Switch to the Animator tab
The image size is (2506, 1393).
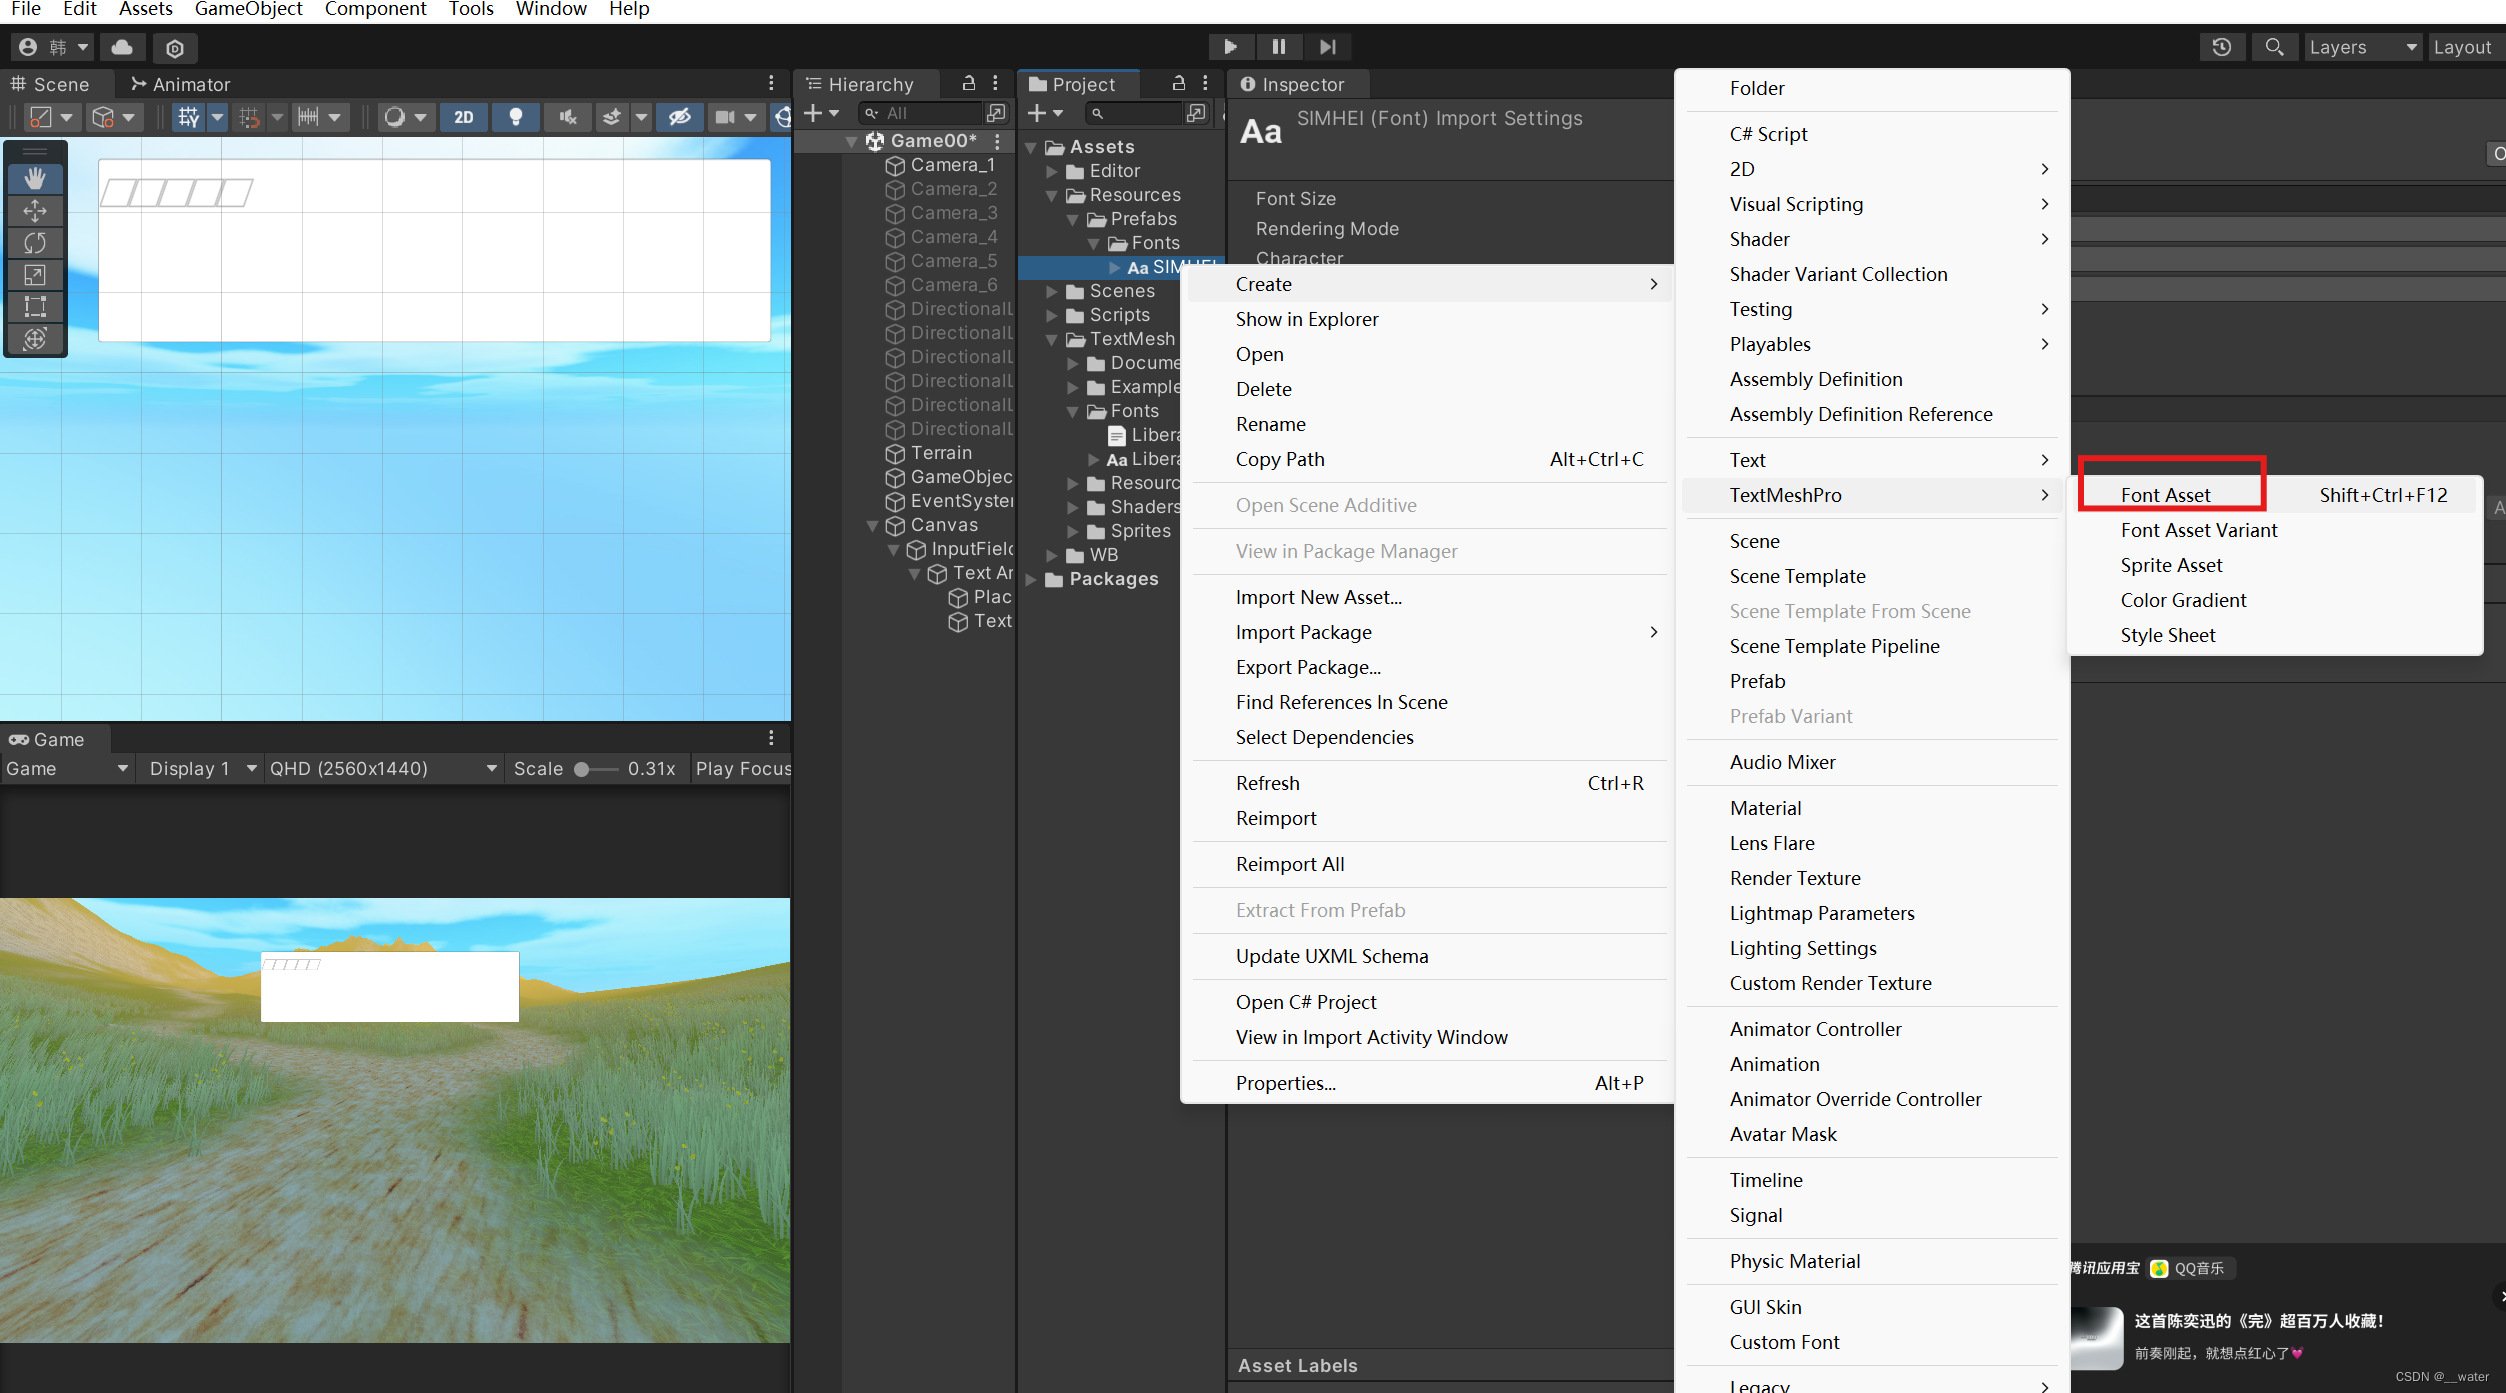point(181,84)
